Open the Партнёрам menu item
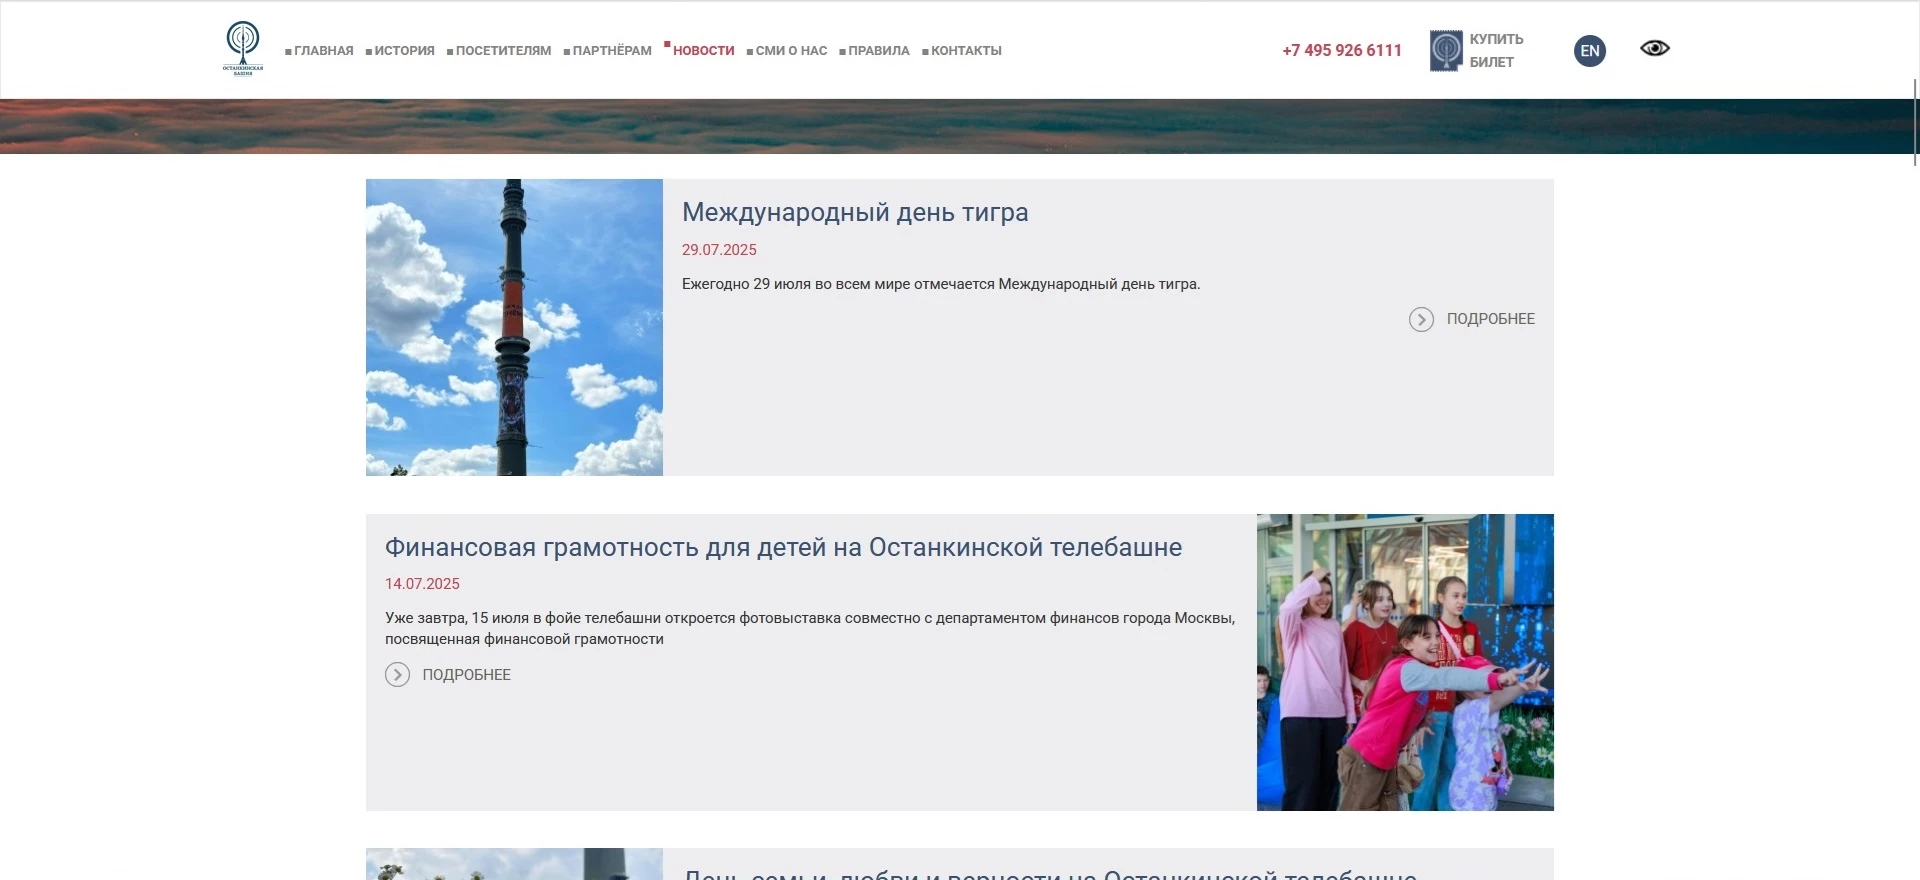 [612, 51]
